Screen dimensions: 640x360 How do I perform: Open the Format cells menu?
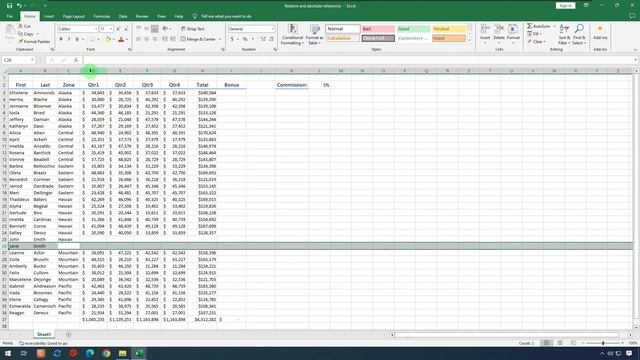tap(513, 33)
